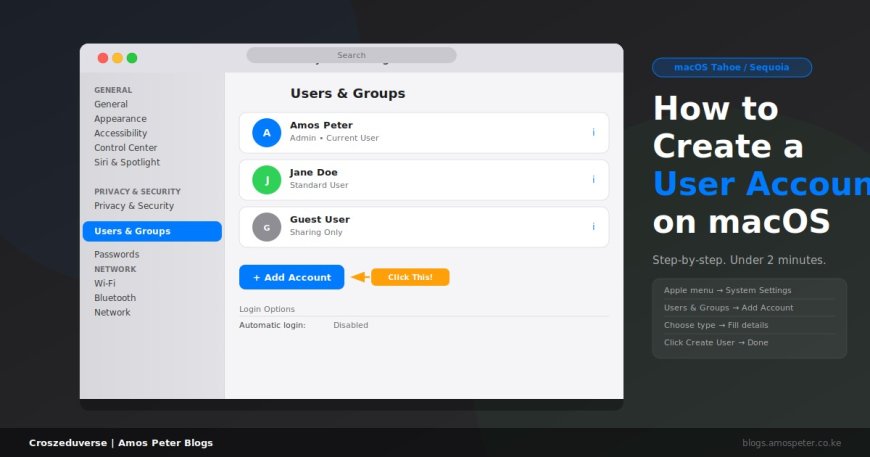Viewport: 870px width, 457px height.
Task: Click the Users & Groups heading
Action: 348,93
